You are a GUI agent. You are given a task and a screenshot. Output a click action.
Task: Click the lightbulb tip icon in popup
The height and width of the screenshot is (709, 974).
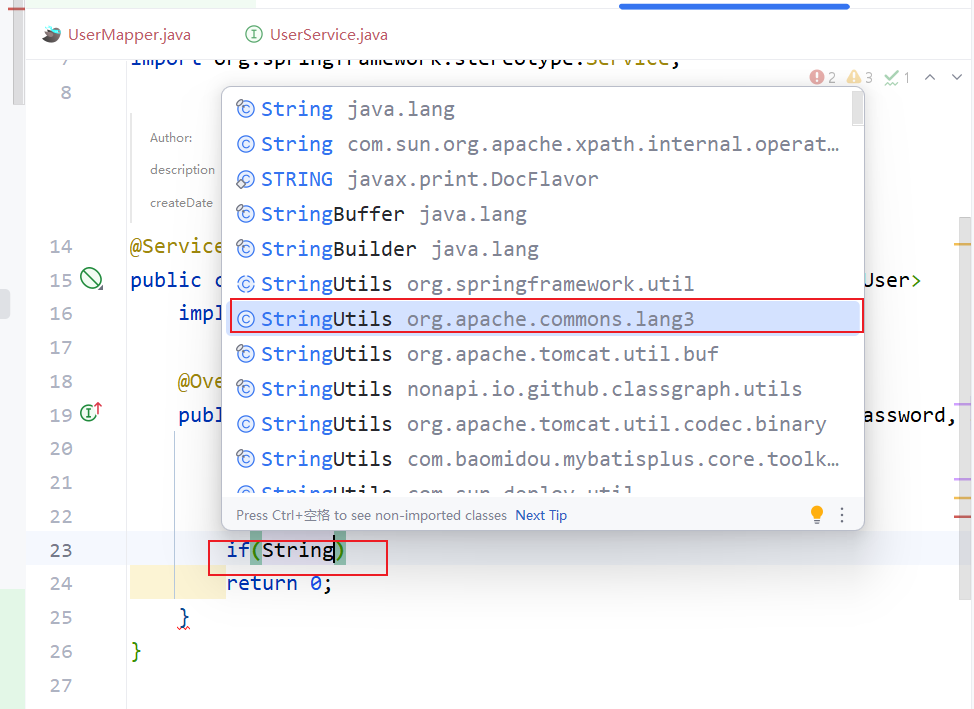click(817, 515)
